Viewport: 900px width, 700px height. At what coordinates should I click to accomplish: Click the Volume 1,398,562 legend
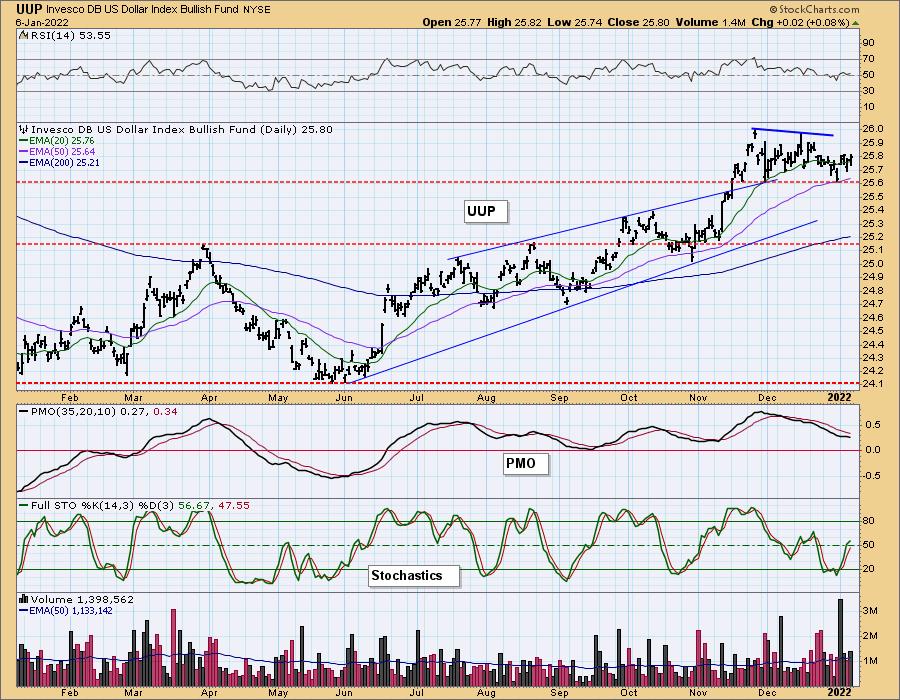pyautogui.click(x=82, y=599)
